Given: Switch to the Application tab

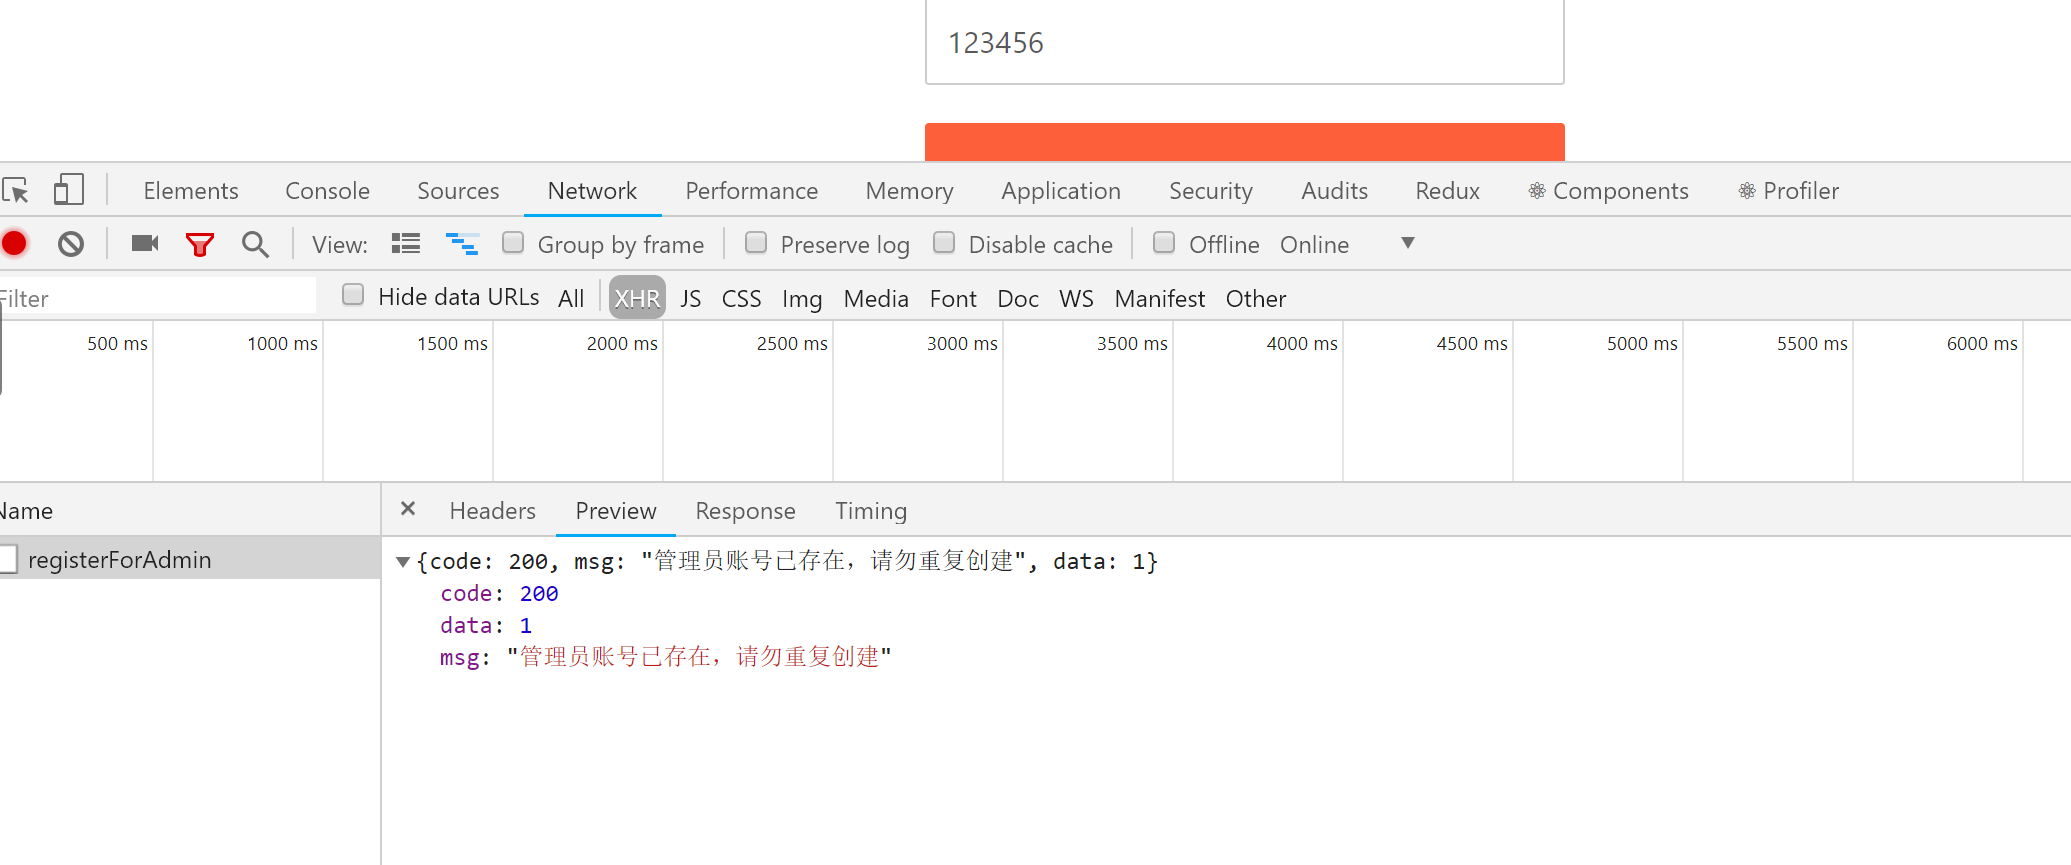Looking at the screenshot, I should pos(1061,191).
